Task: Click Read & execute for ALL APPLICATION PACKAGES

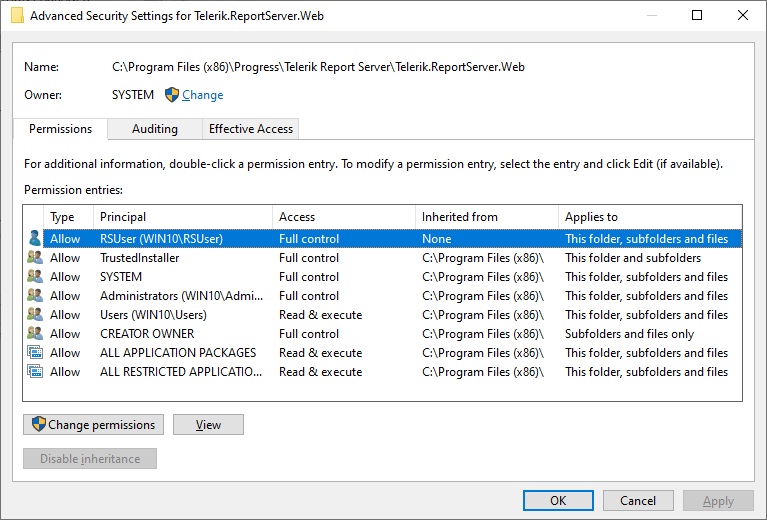Action: coord(320,353)
